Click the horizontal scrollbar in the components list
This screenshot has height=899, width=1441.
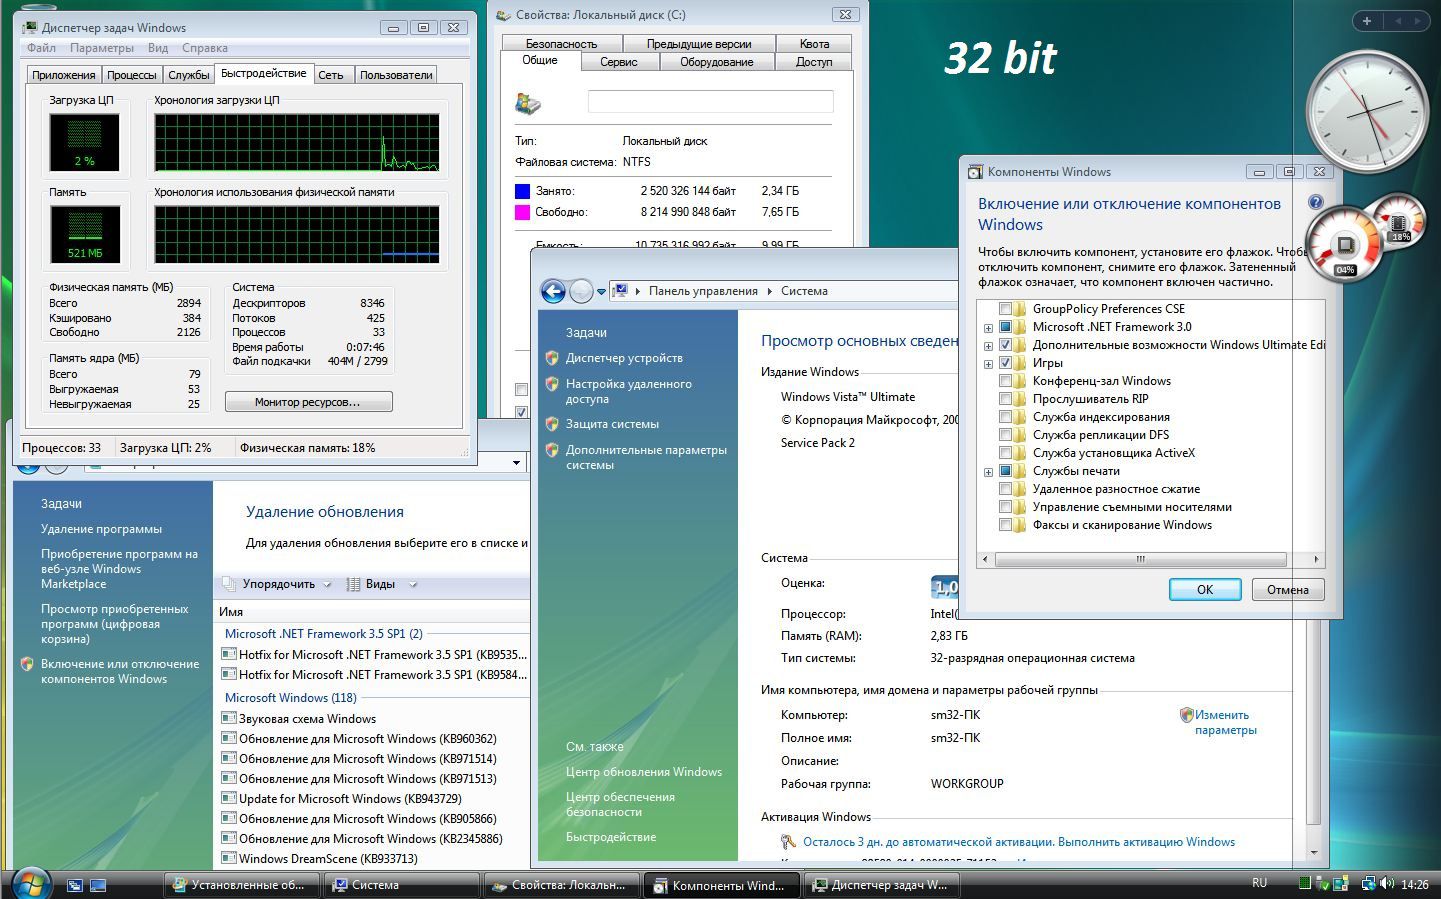point(1140,560)
